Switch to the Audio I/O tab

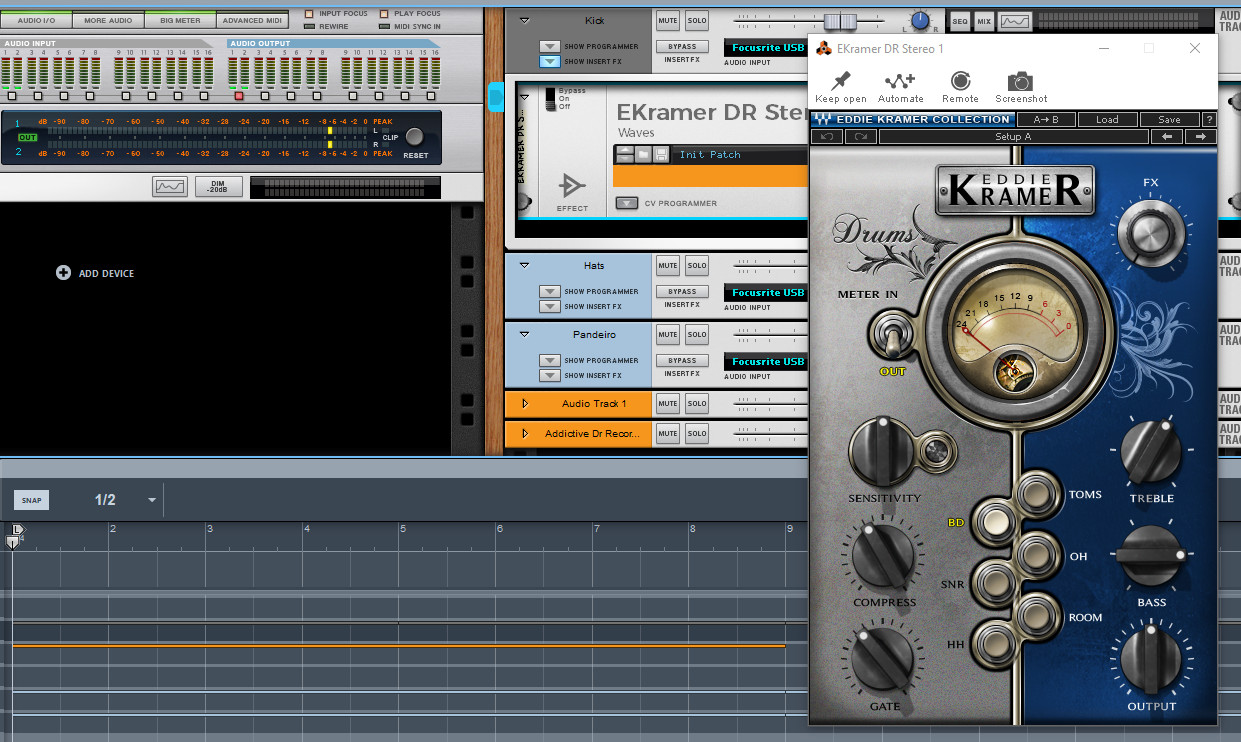[x=36, y=20]
